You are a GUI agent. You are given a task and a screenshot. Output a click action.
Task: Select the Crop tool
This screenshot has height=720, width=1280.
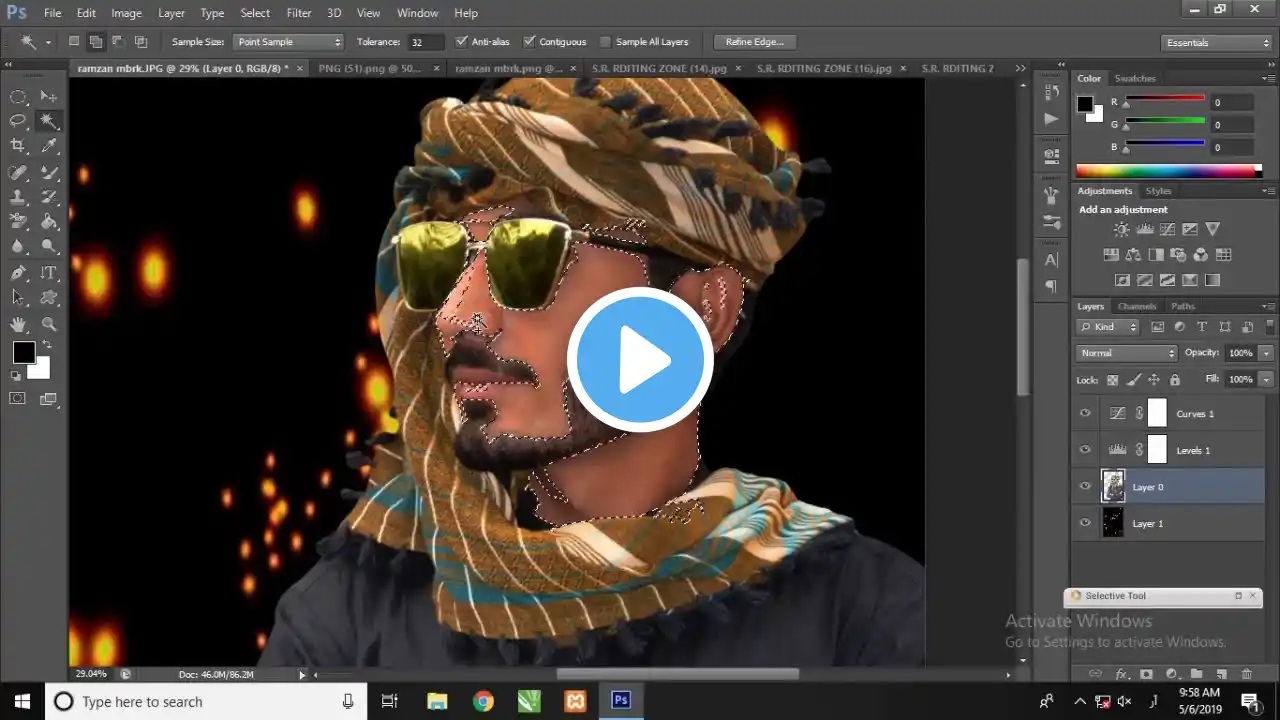[x=18, y=146]
